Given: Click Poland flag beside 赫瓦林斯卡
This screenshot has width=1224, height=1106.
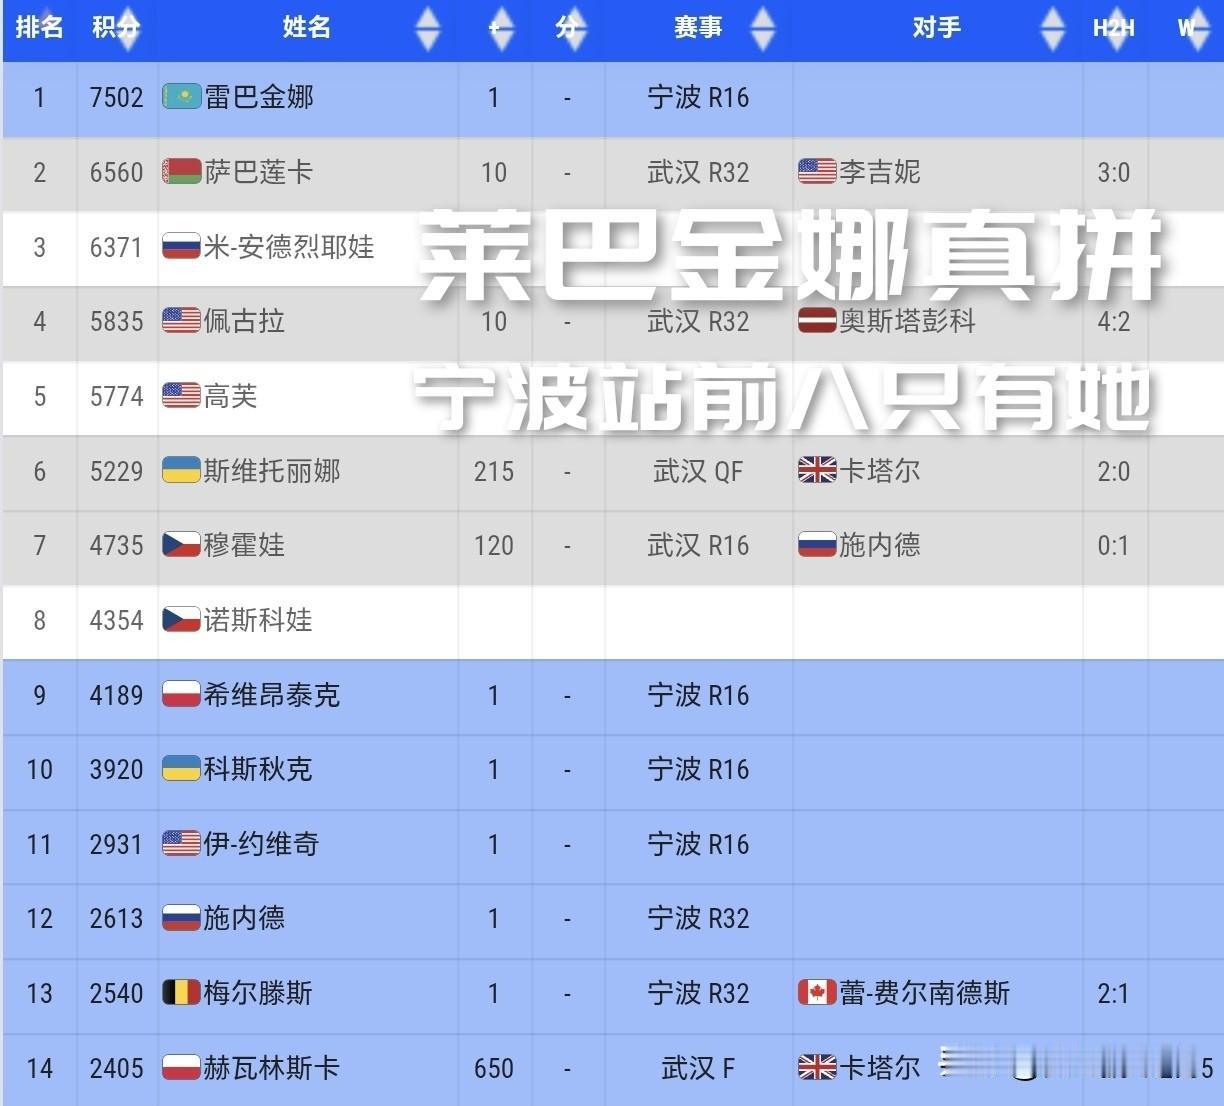Looking at the screenshot, I should pos(182,1068).
